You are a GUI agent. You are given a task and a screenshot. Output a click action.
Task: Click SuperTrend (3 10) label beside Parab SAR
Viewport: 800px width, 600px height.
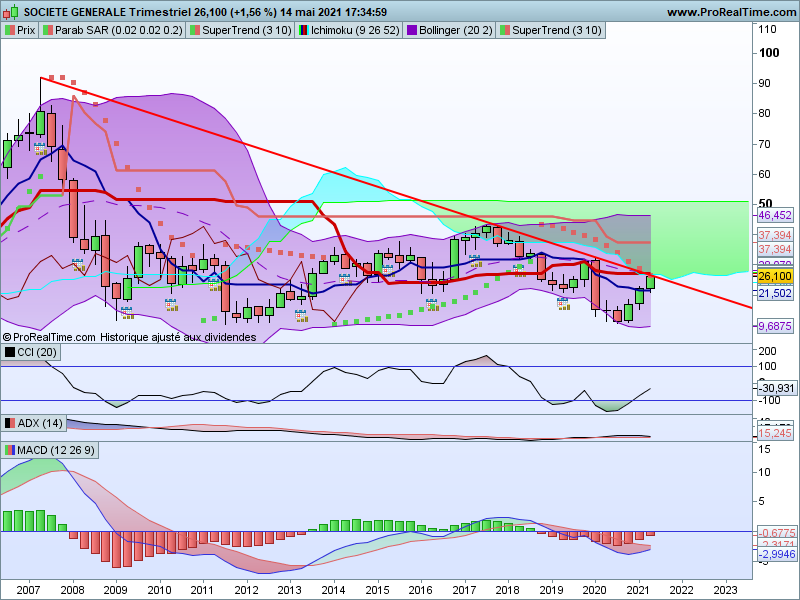point(240,30)
